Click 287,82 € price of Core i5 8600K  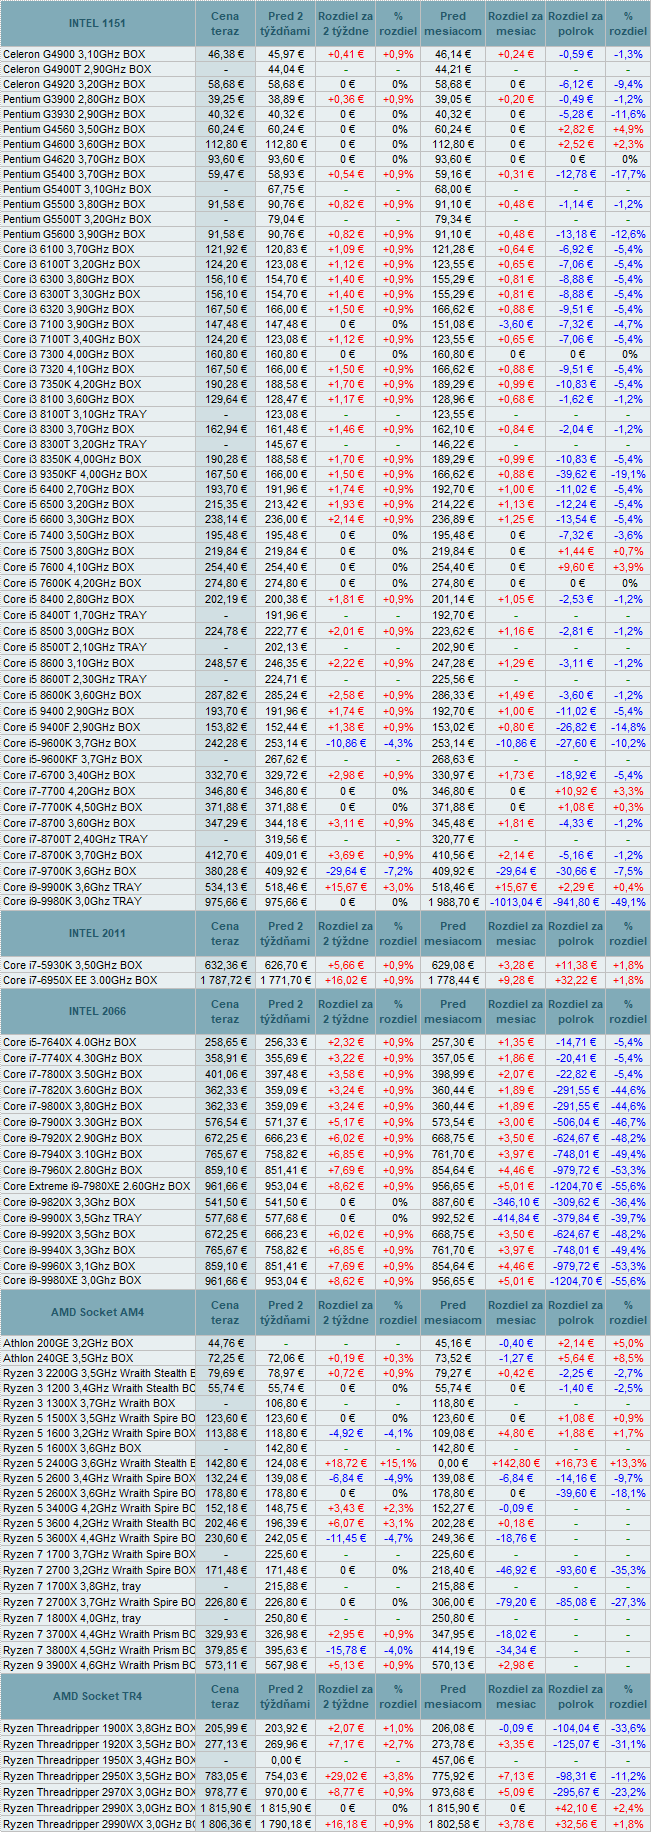coord(225,695)
